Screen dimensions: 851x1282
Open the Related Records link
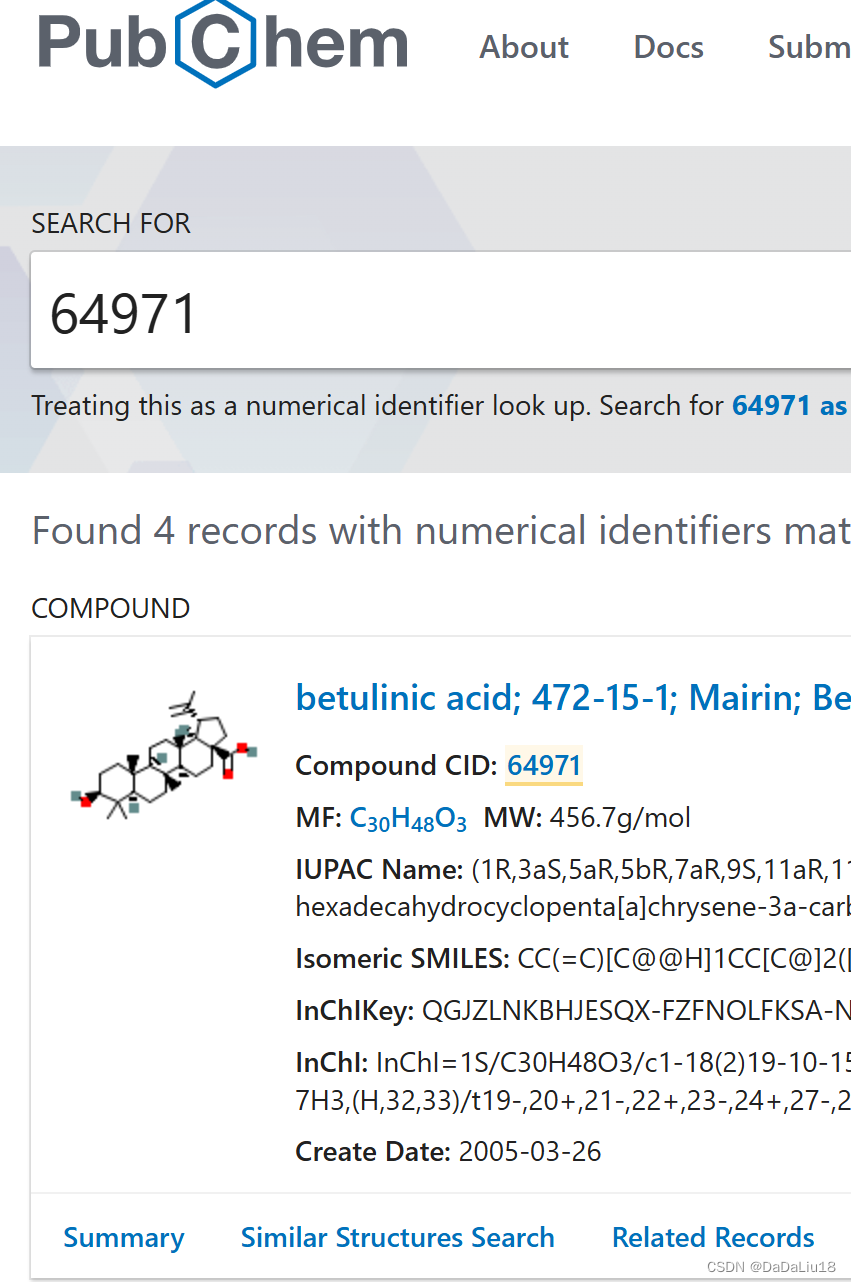(713, 1238)
